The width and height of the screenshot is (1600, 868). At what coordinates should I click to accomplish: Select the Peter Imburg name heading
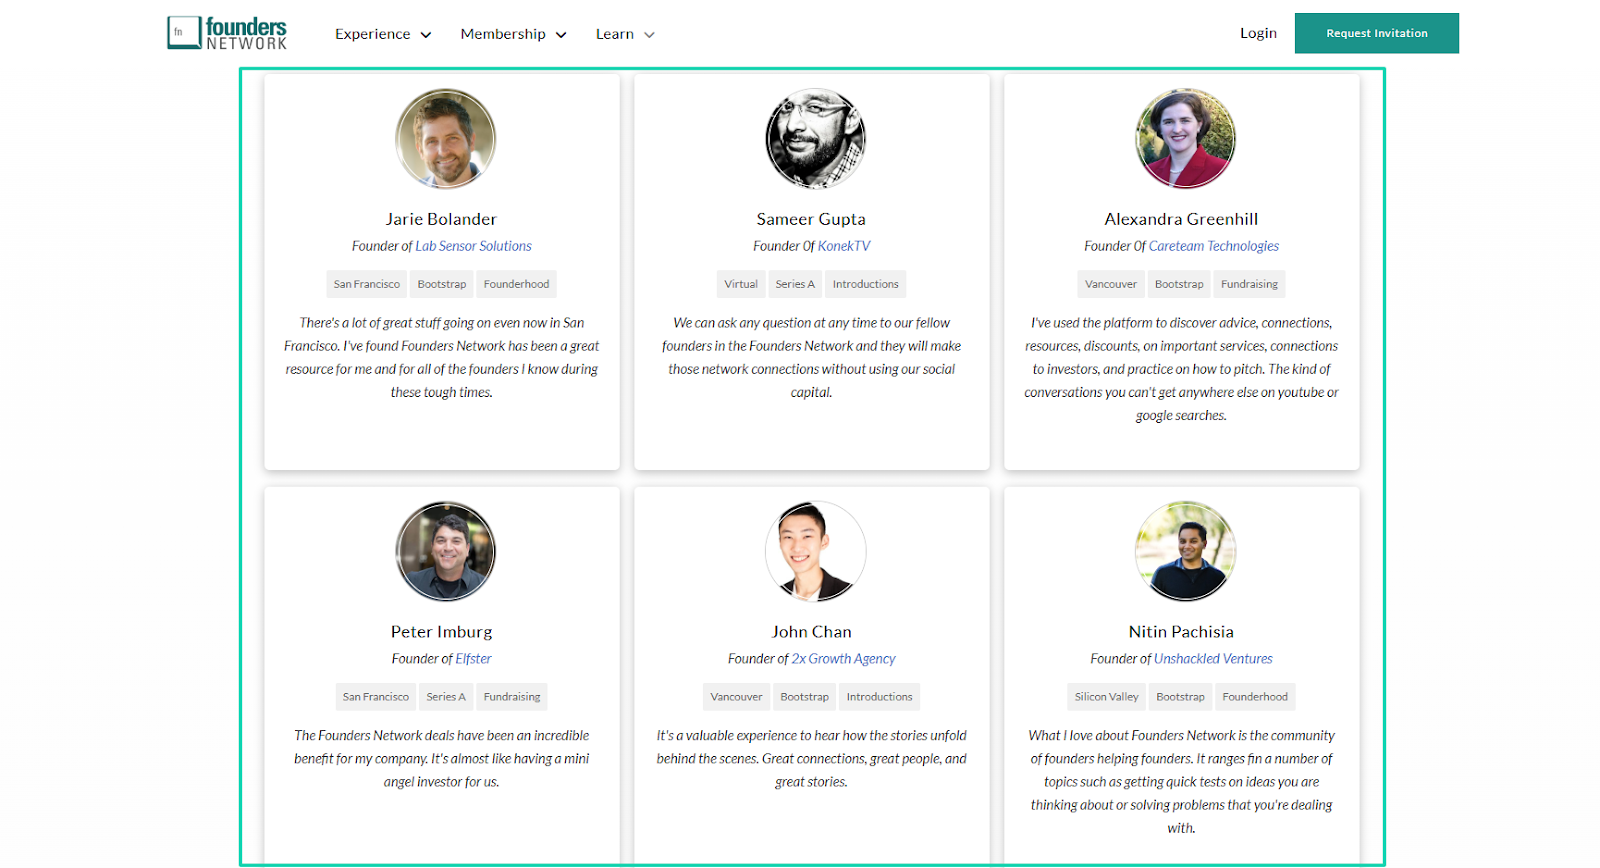441,632
